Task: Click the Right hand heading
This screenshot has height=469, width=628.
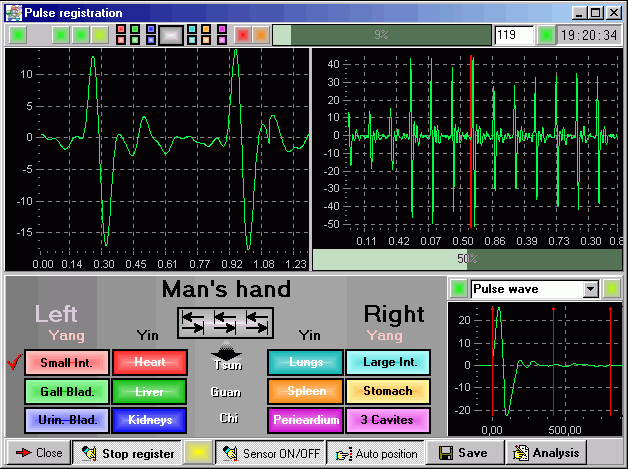Action: 394,314
